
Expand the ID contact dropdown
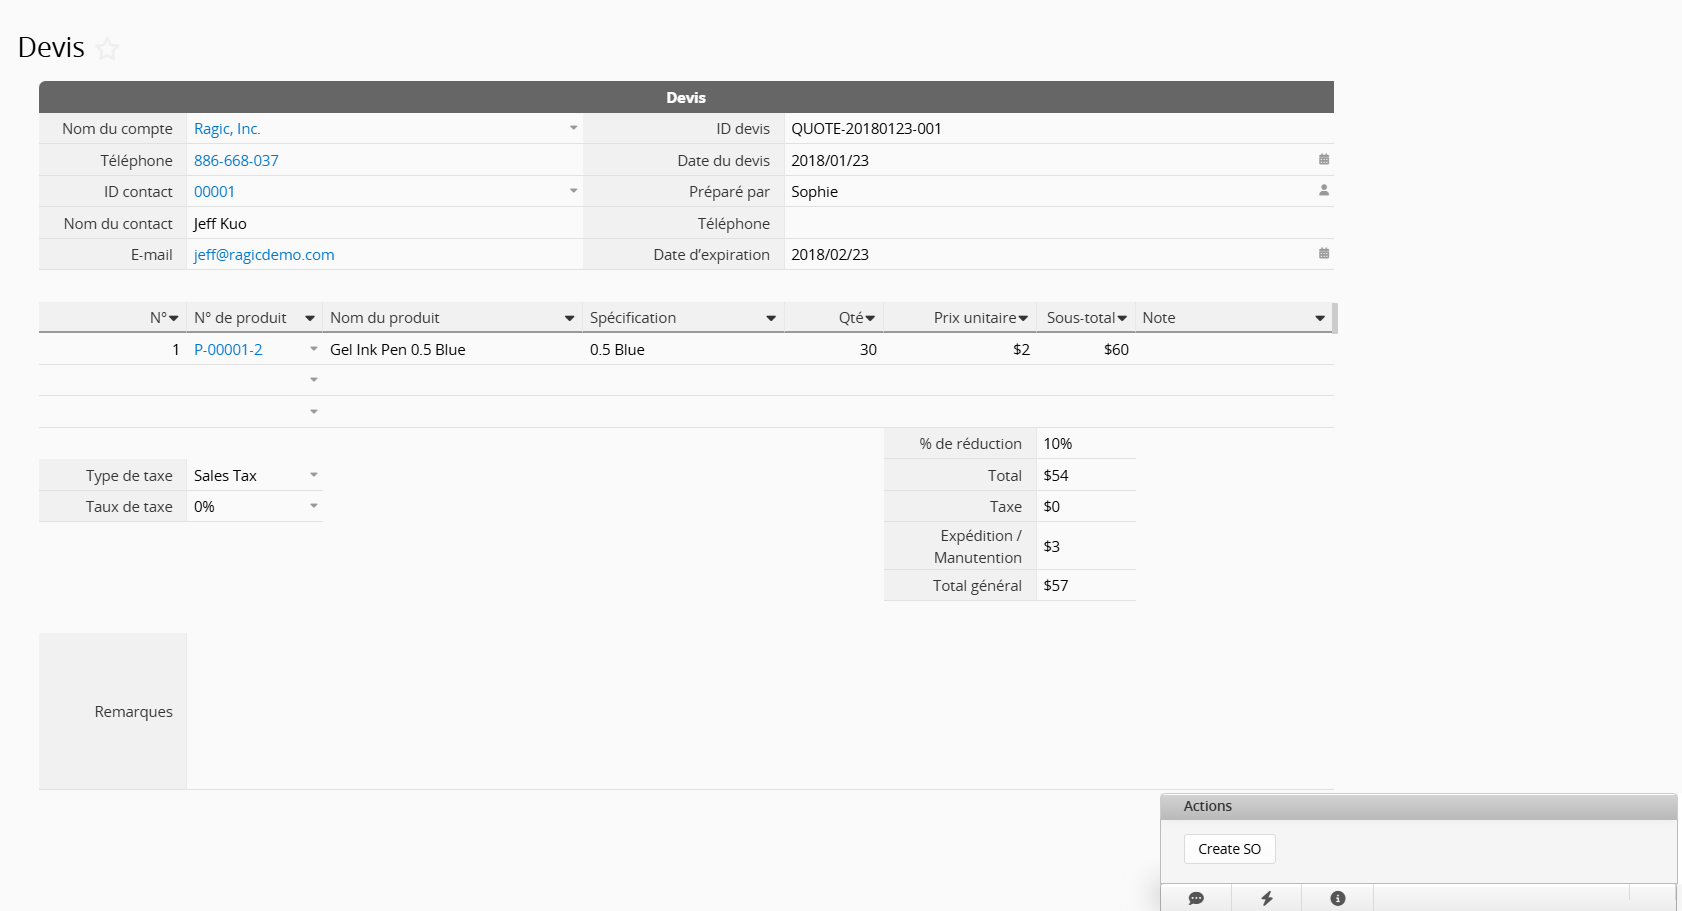pyautogui.click(x=573, y=191)
